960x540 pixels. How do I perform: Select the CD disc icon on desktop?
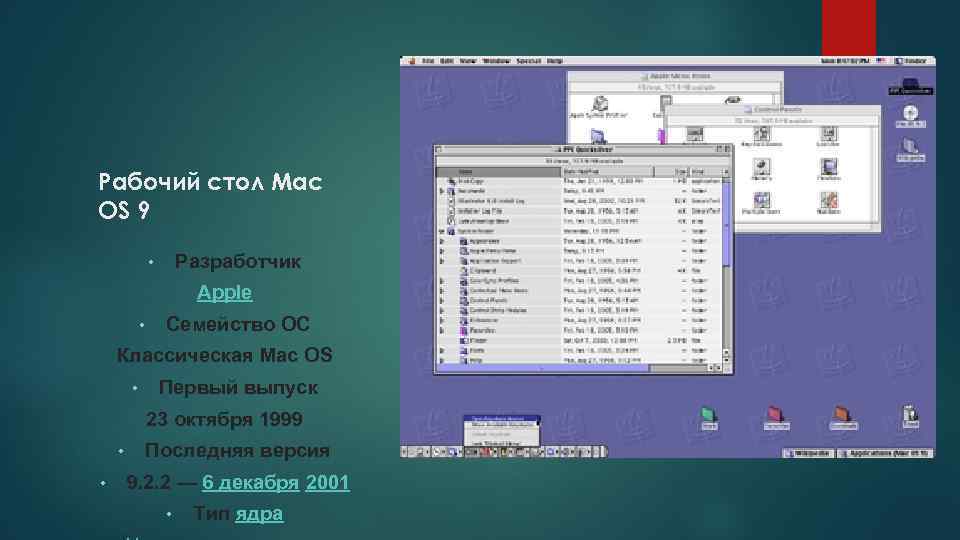coord(910,116)
